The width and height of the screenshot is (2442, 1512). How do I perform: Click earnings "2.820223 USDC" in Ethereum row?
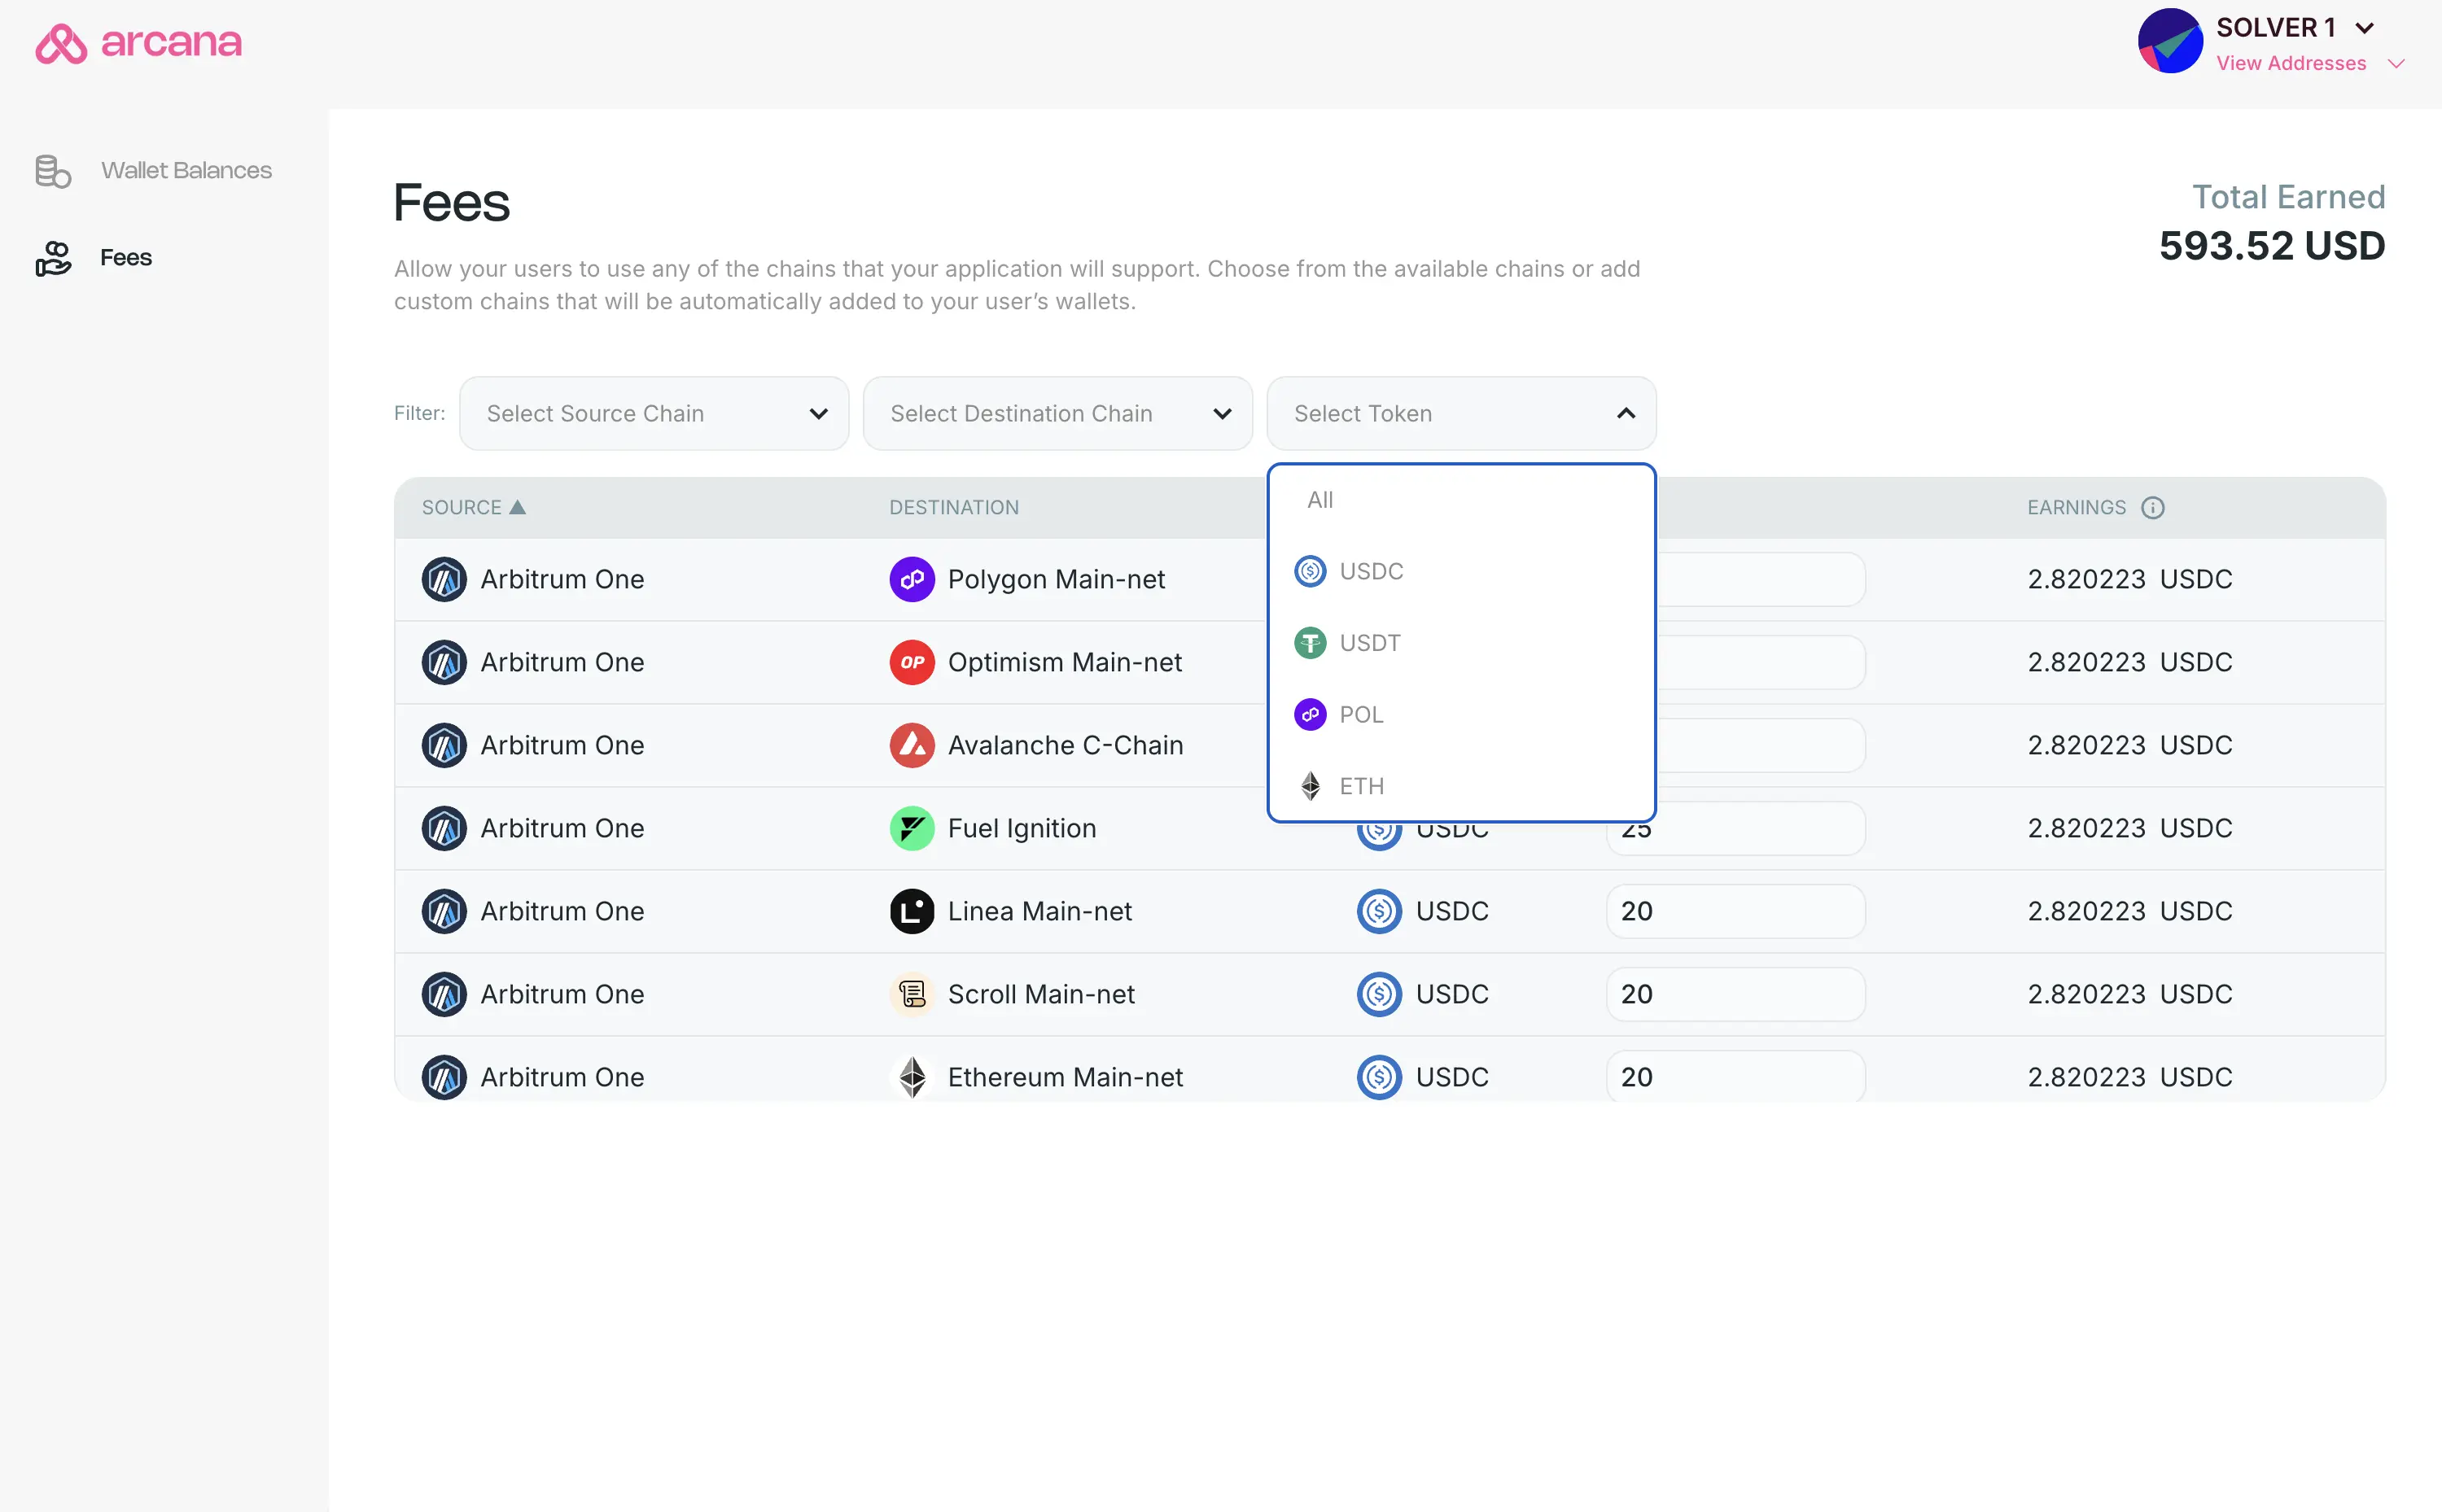[2130, 1078]
